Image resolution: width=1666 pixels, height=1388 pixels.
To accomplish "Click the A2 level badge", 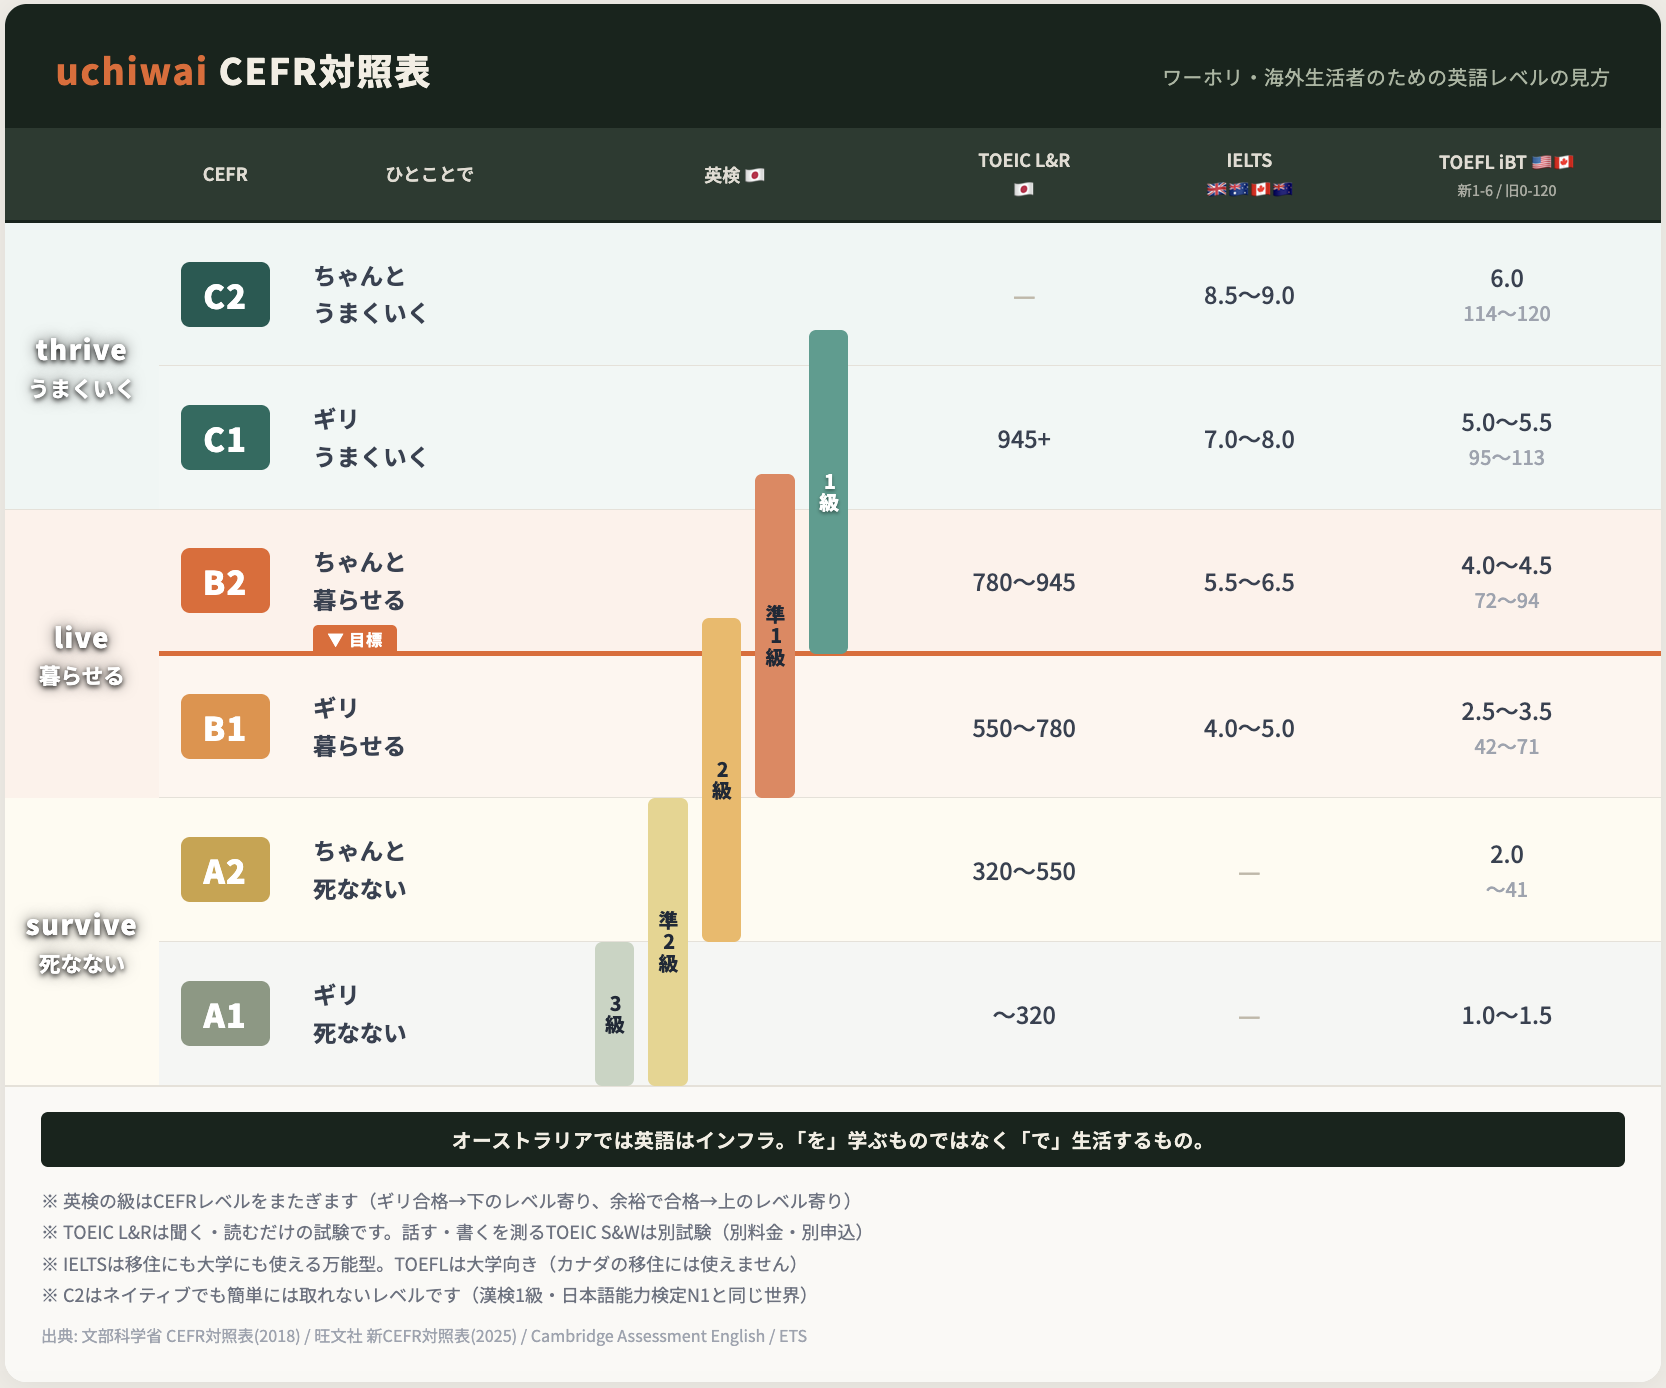I will (x=225, y=870).
